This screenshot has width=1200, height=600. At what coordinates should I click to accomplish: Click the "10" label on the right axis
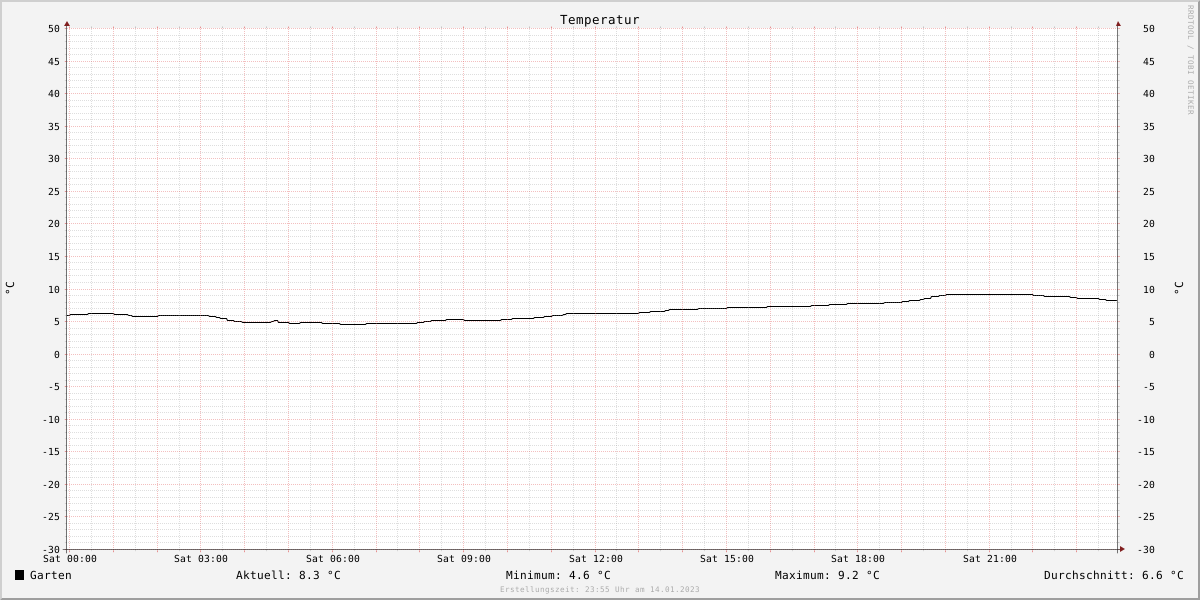1149,289
